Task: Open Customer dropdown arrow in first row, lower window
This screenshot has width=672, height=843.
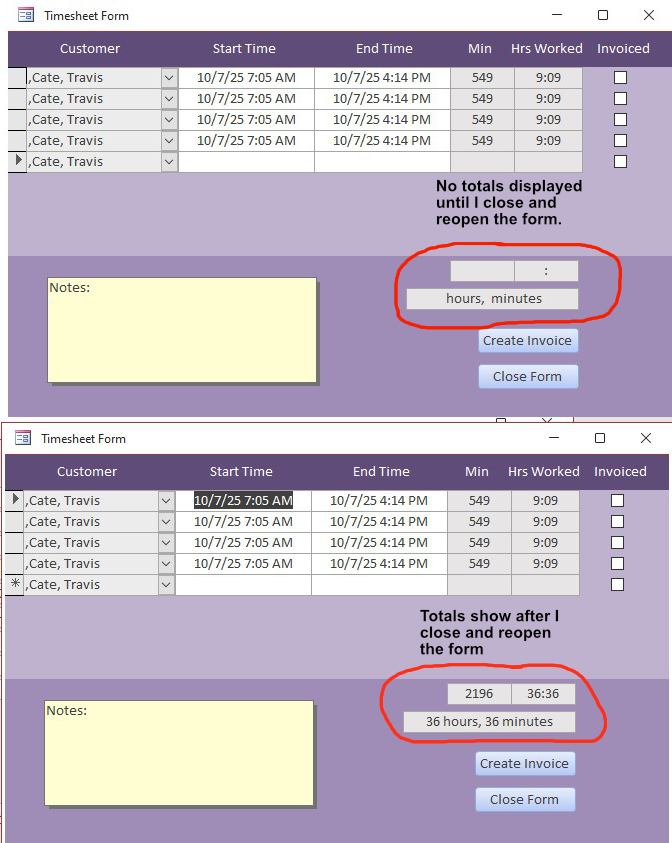Action: click(x=166, y=501)
